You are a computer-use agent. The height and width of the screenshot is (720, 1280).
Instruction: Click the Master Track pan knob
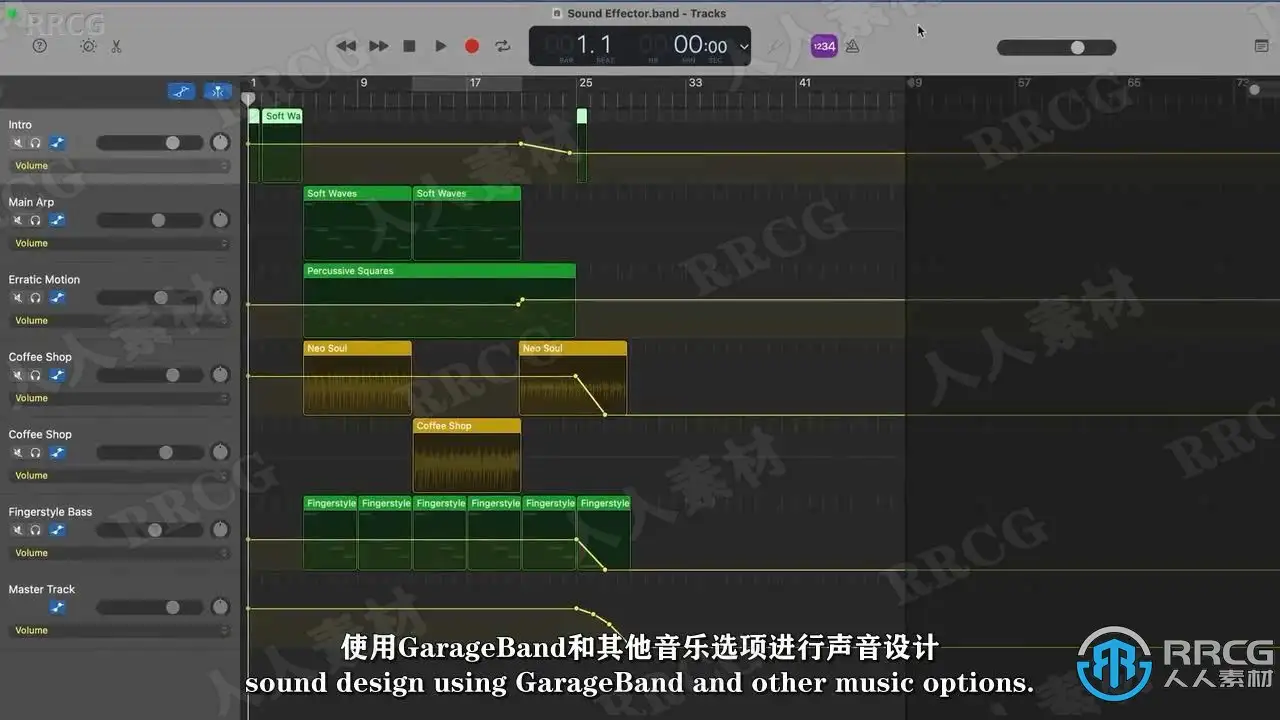tap(220, 607)
